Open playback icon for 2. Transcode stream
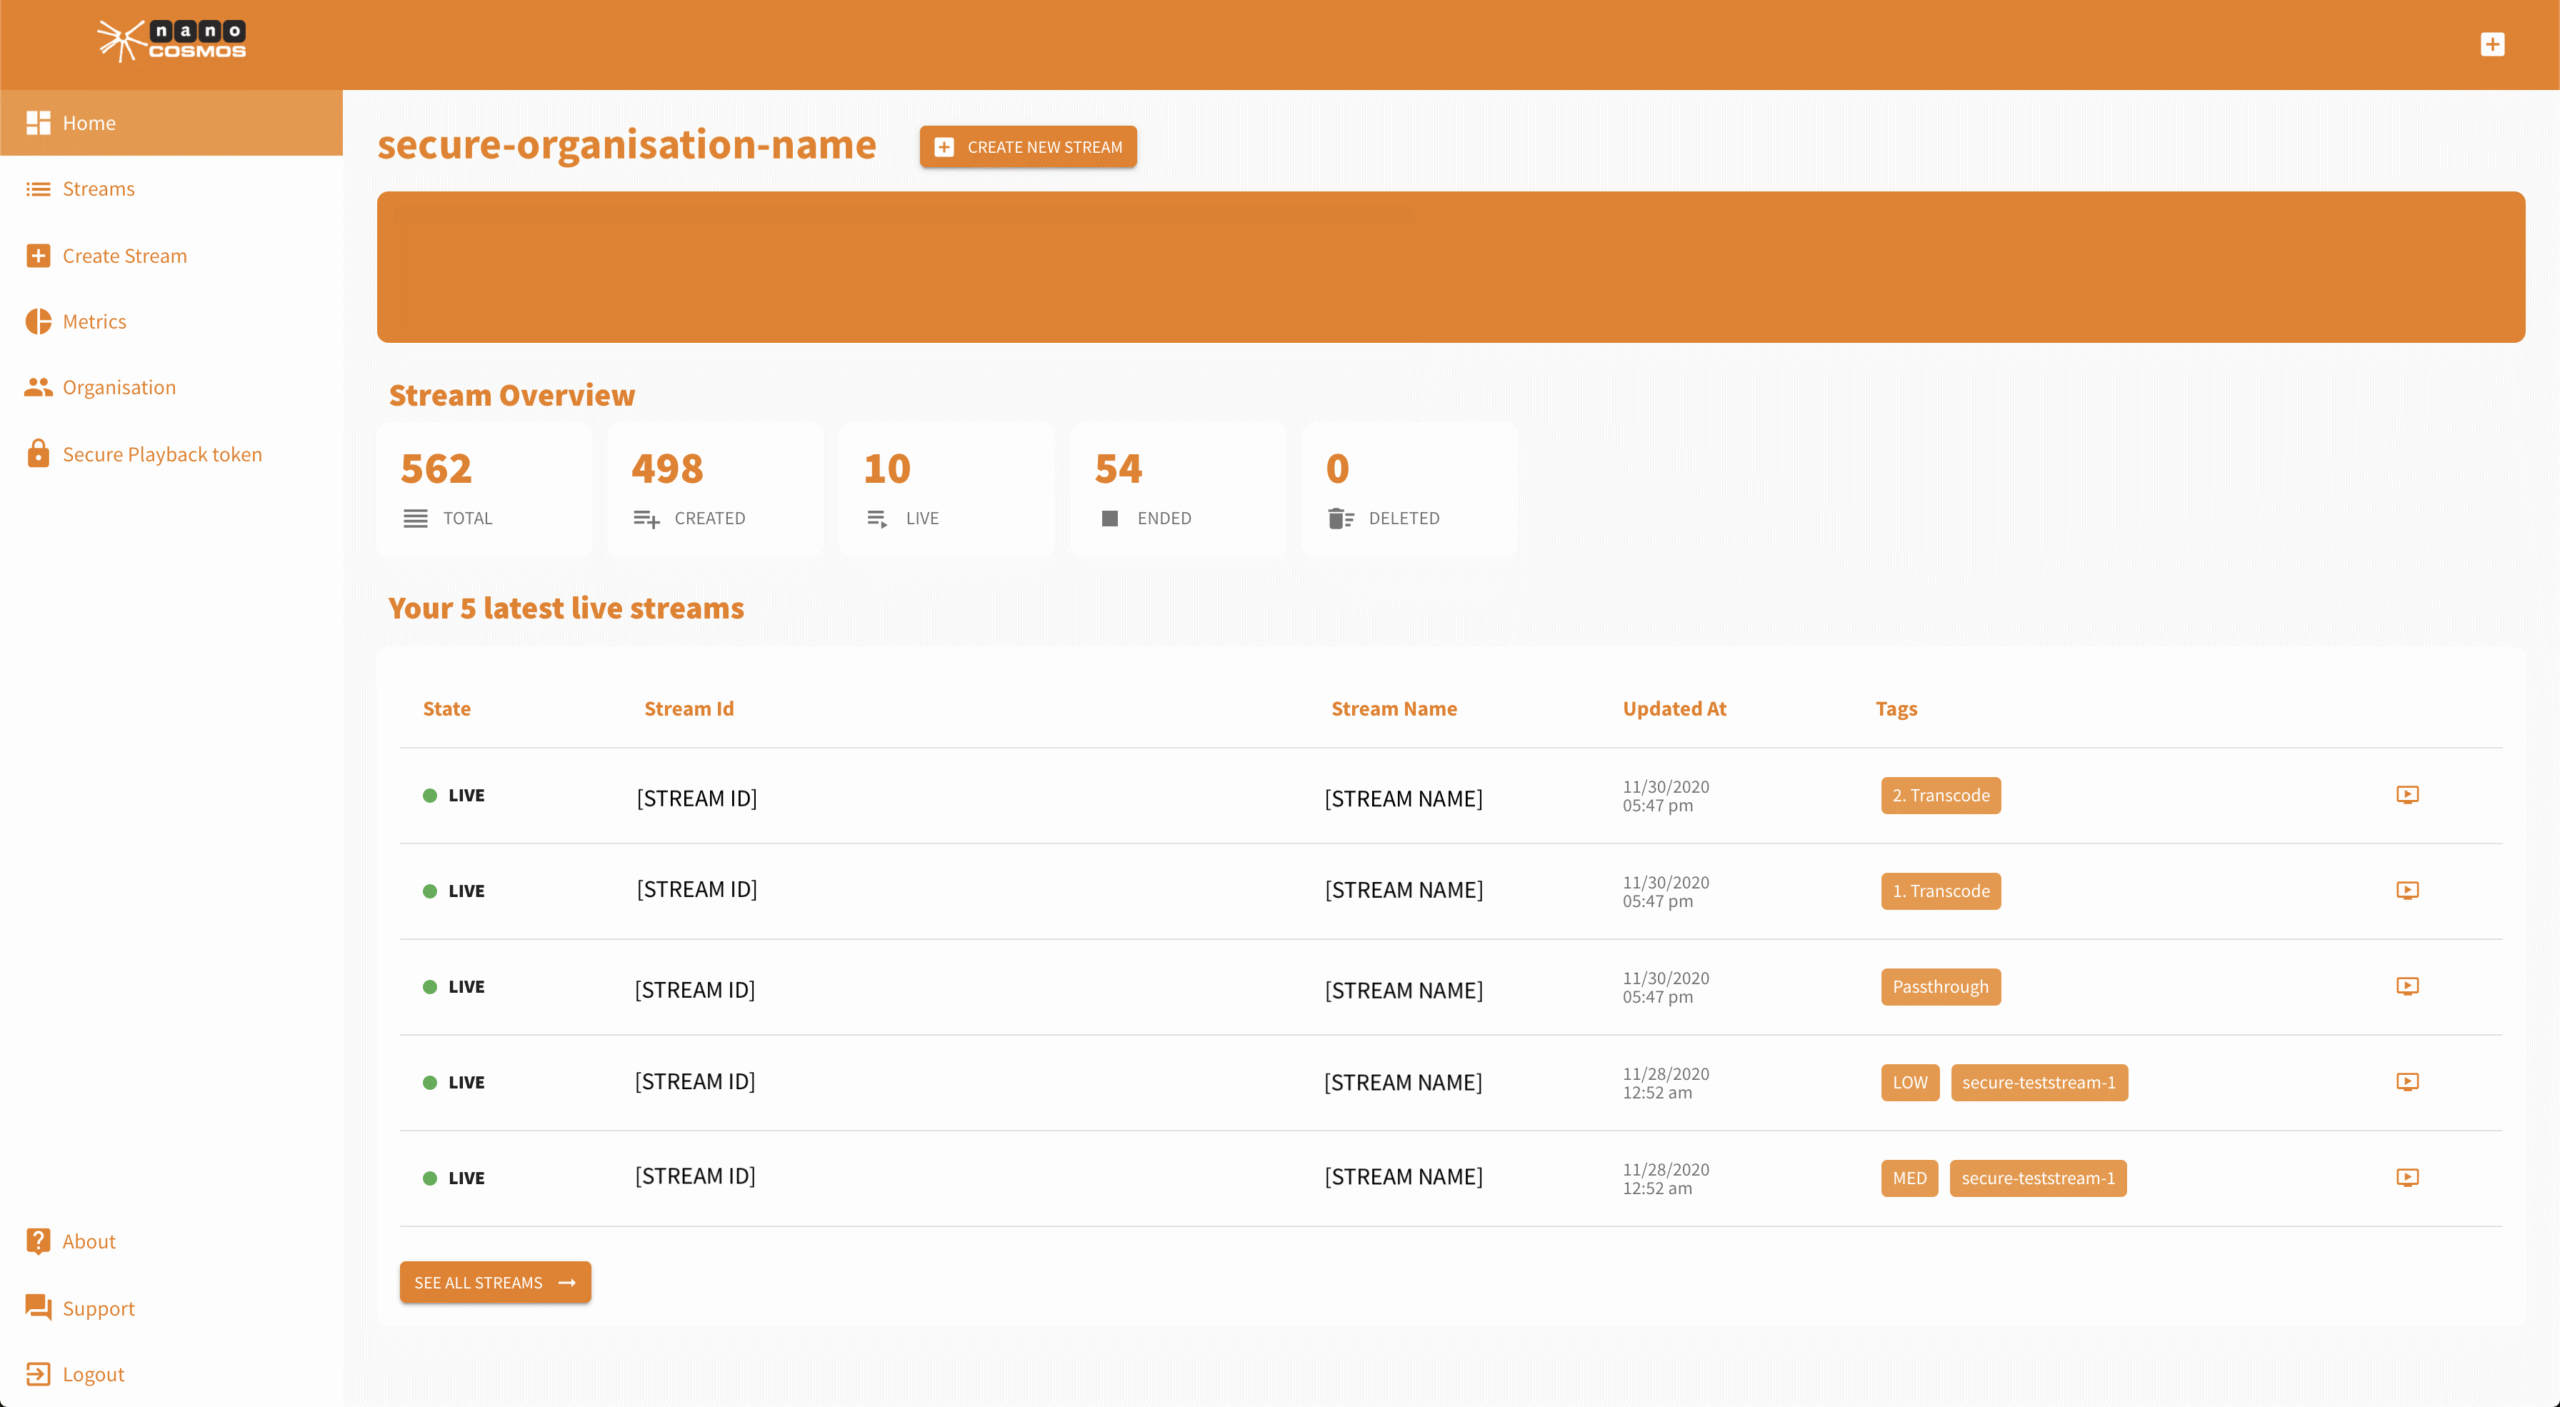Image resolution: width=2560 pixels, height=1407 pixels. (x=2407, y=795)
